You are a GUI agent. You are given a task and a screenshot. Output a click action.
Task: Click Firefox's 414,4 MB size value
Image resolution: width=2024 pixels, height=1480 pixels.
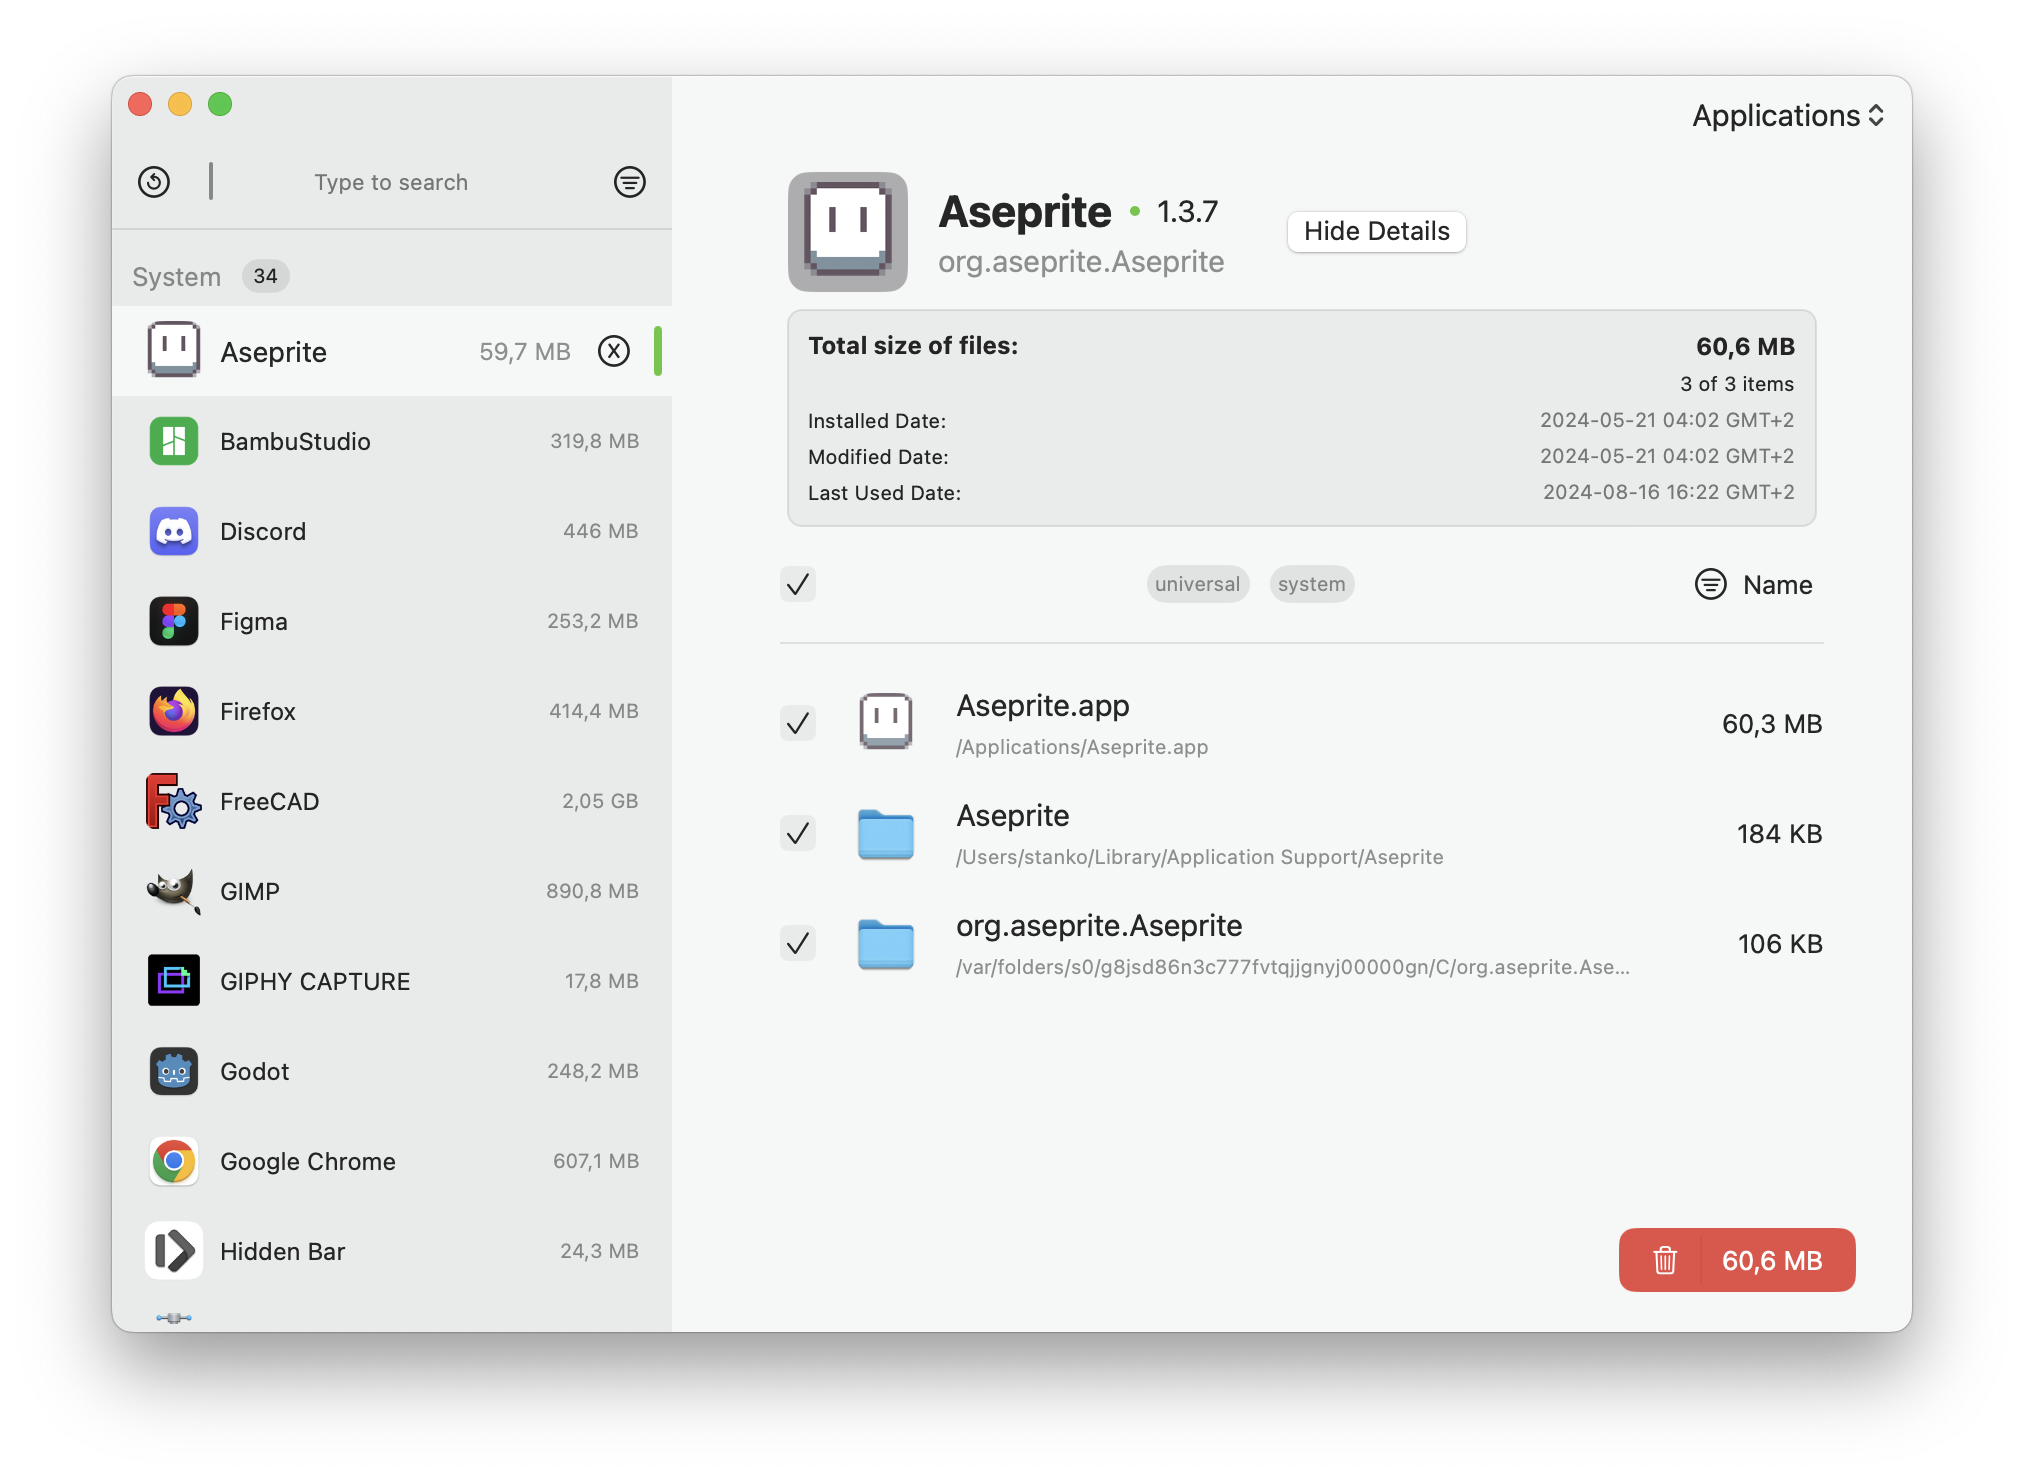pos(593,711)
